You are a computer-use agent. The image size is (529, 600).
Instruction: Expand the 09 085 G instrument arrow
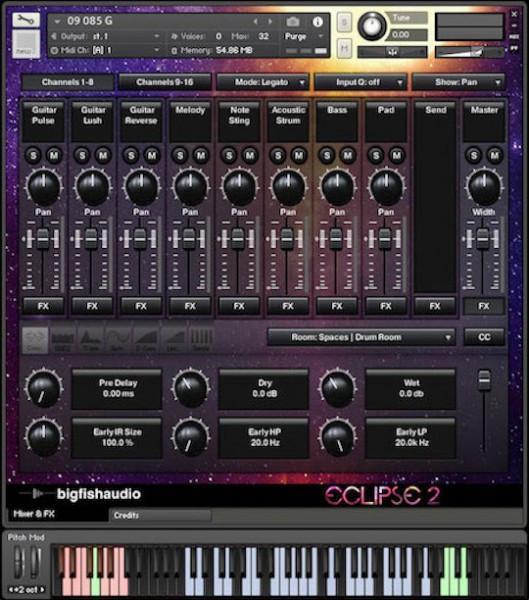[57, 22]
